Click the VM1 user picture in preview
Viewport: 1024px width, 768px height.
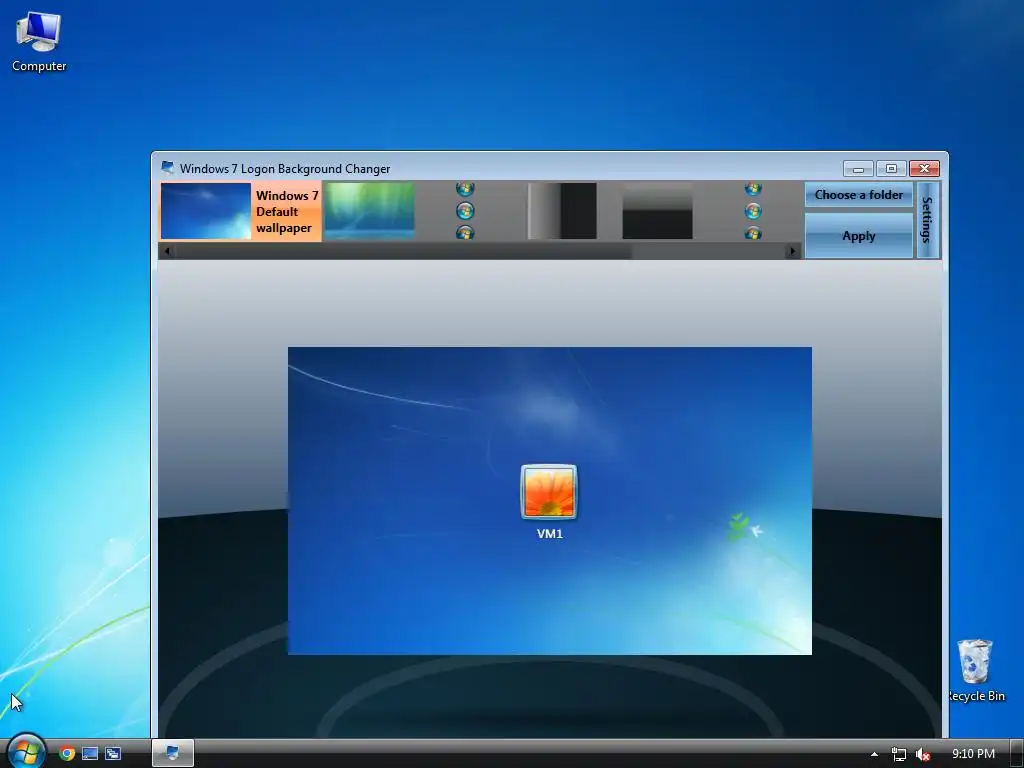pyautogui.click(x=549, y=492)
